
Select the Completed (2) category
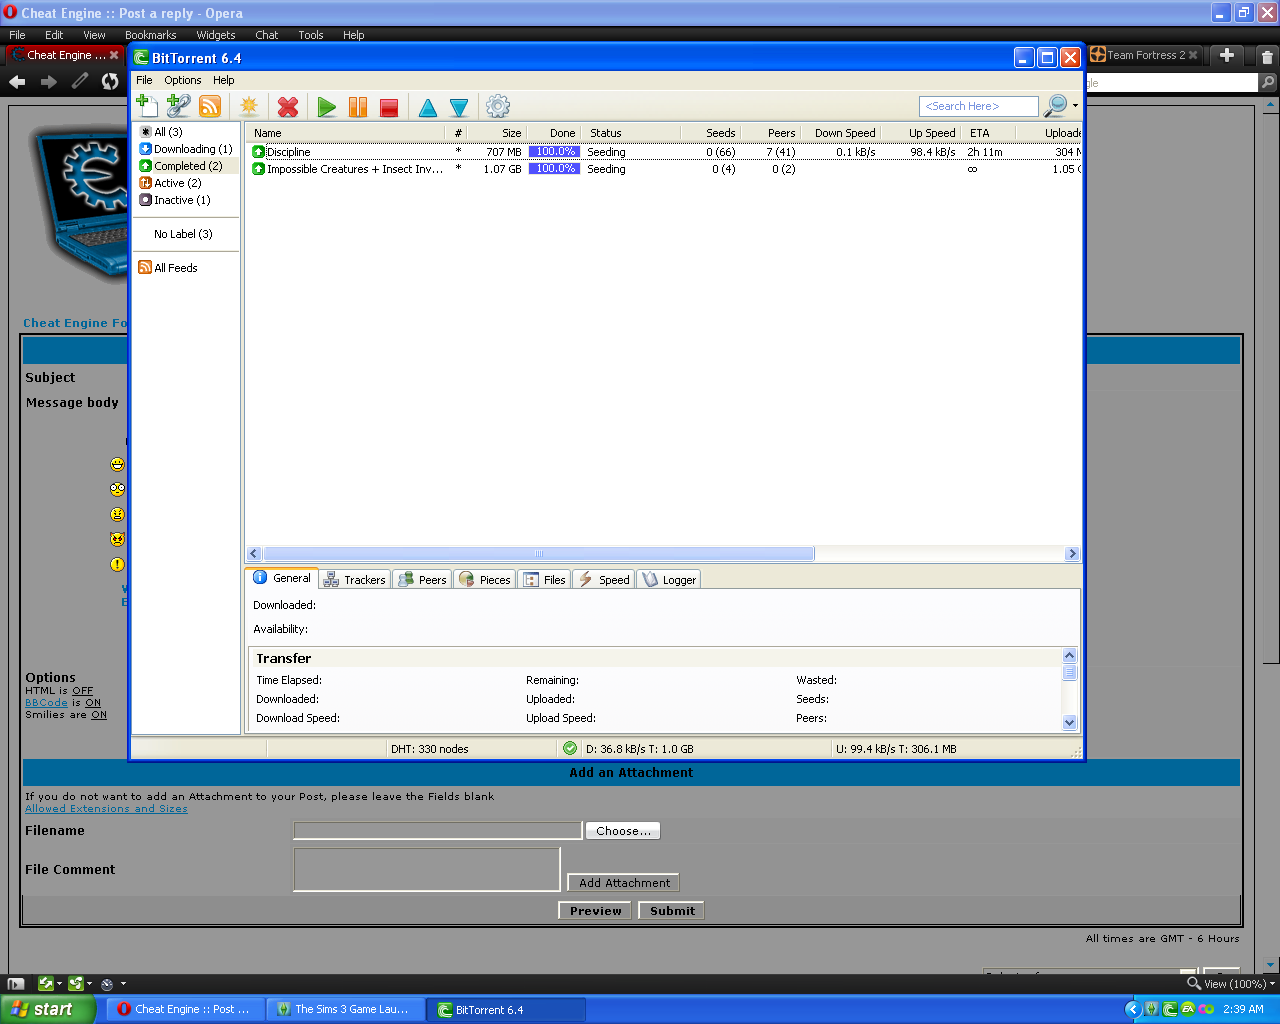tap(188, 166)
